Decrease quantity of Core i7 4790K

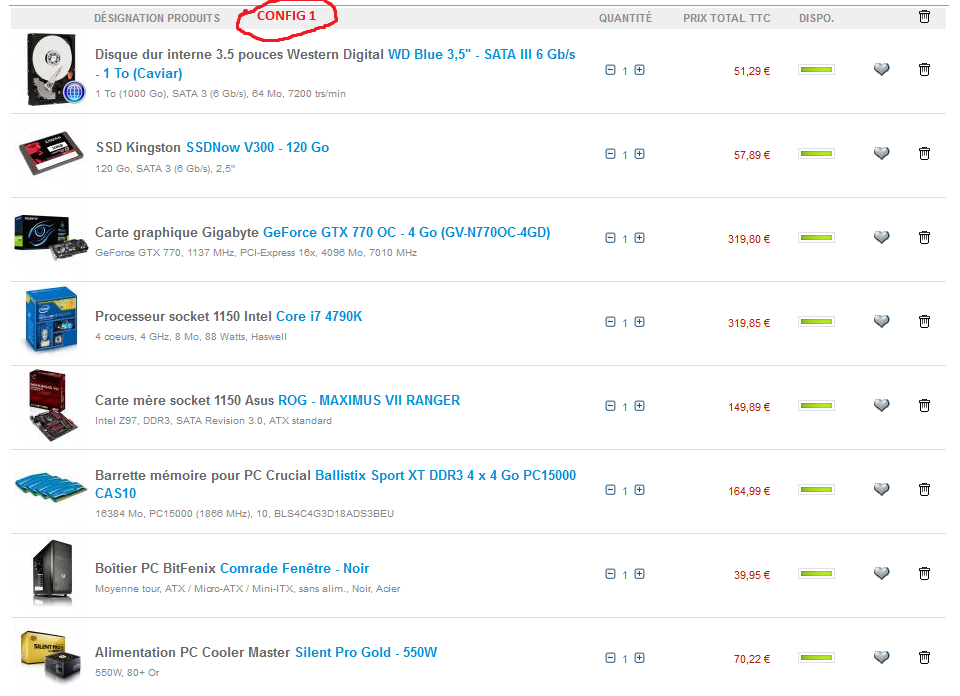[x=610, y=321]
